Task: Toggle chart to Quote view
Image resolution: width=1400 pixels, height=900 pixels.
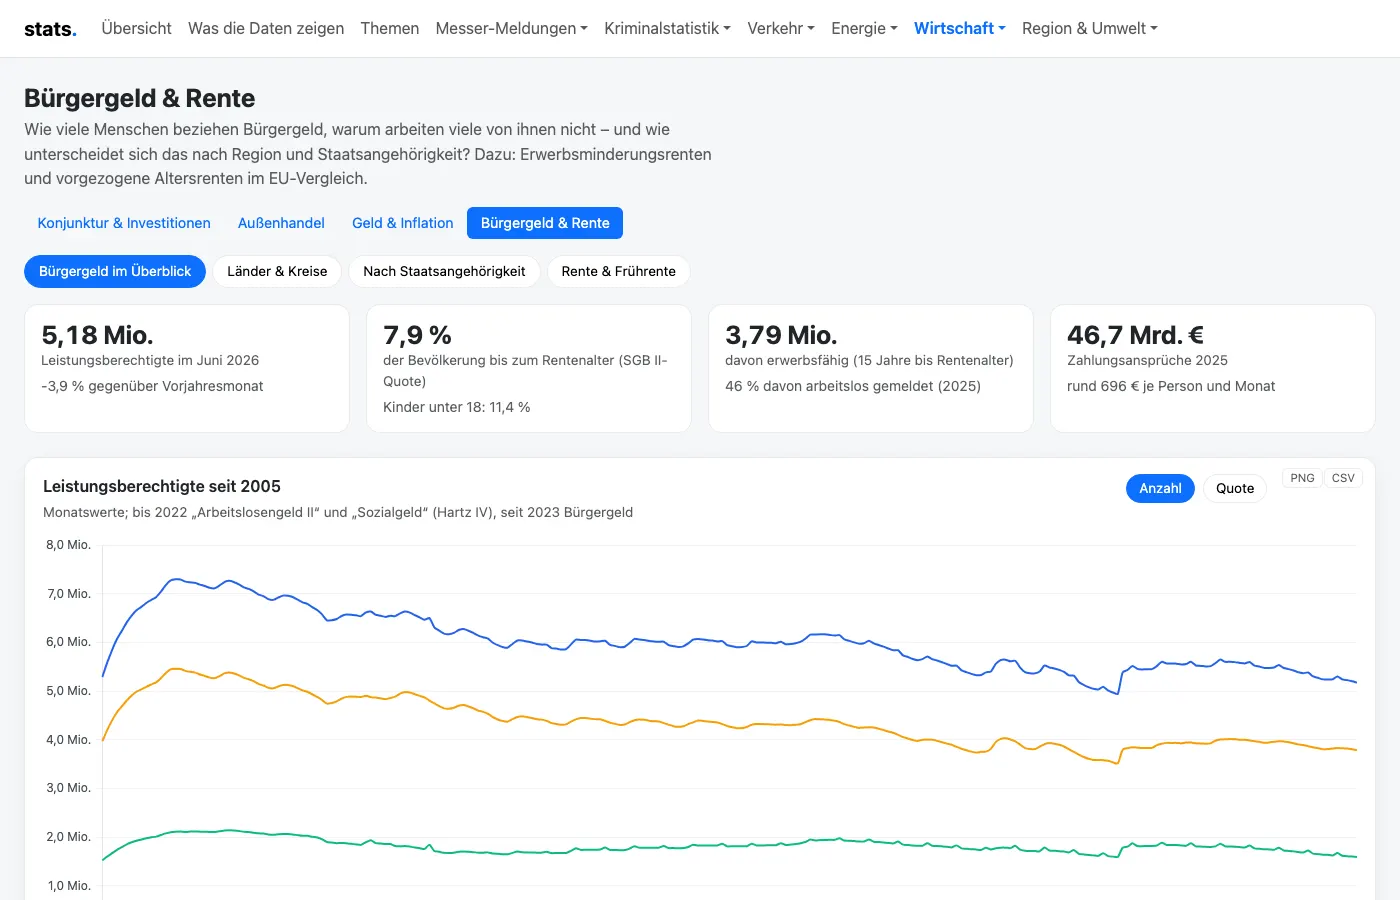Action: [1235, 488]
